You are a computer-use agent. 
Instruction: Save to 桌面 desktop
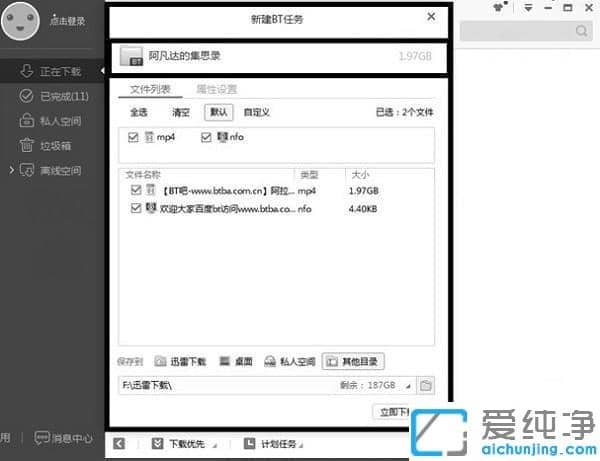236,362
